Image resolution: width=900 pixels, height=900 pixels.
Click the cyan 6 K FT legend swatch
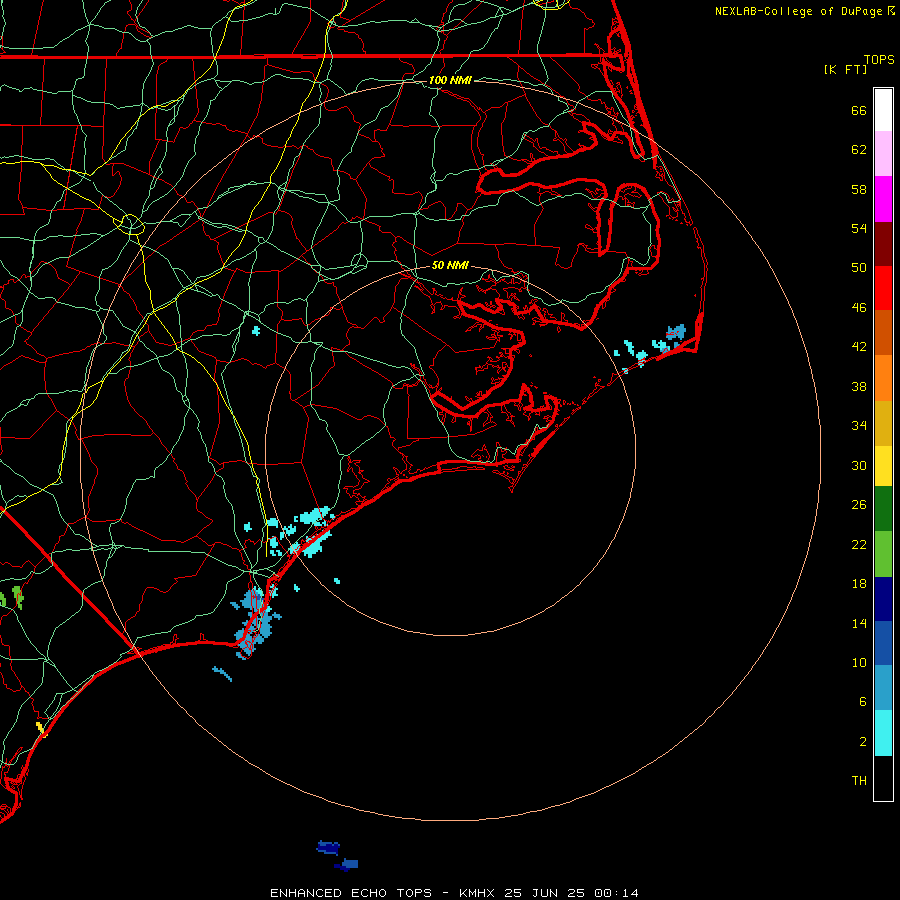883,733
